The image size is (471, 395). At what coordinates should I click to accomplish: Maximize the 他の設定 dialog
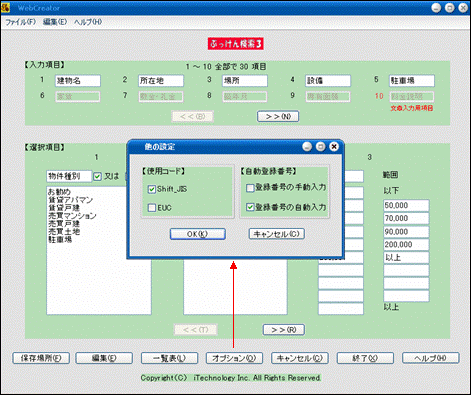[320, 147]
